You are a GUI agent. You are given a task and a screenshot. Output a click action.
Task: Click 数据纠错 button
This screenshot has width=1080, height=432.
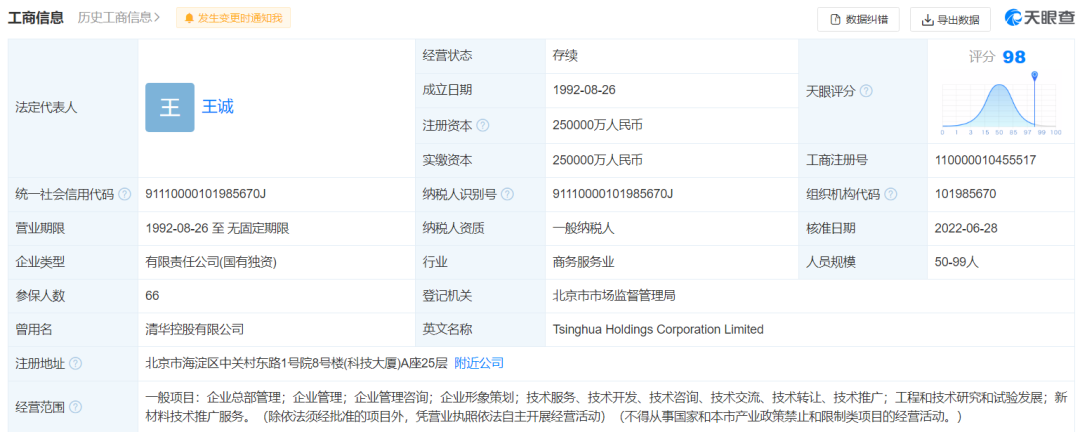[x=858, y=19]
